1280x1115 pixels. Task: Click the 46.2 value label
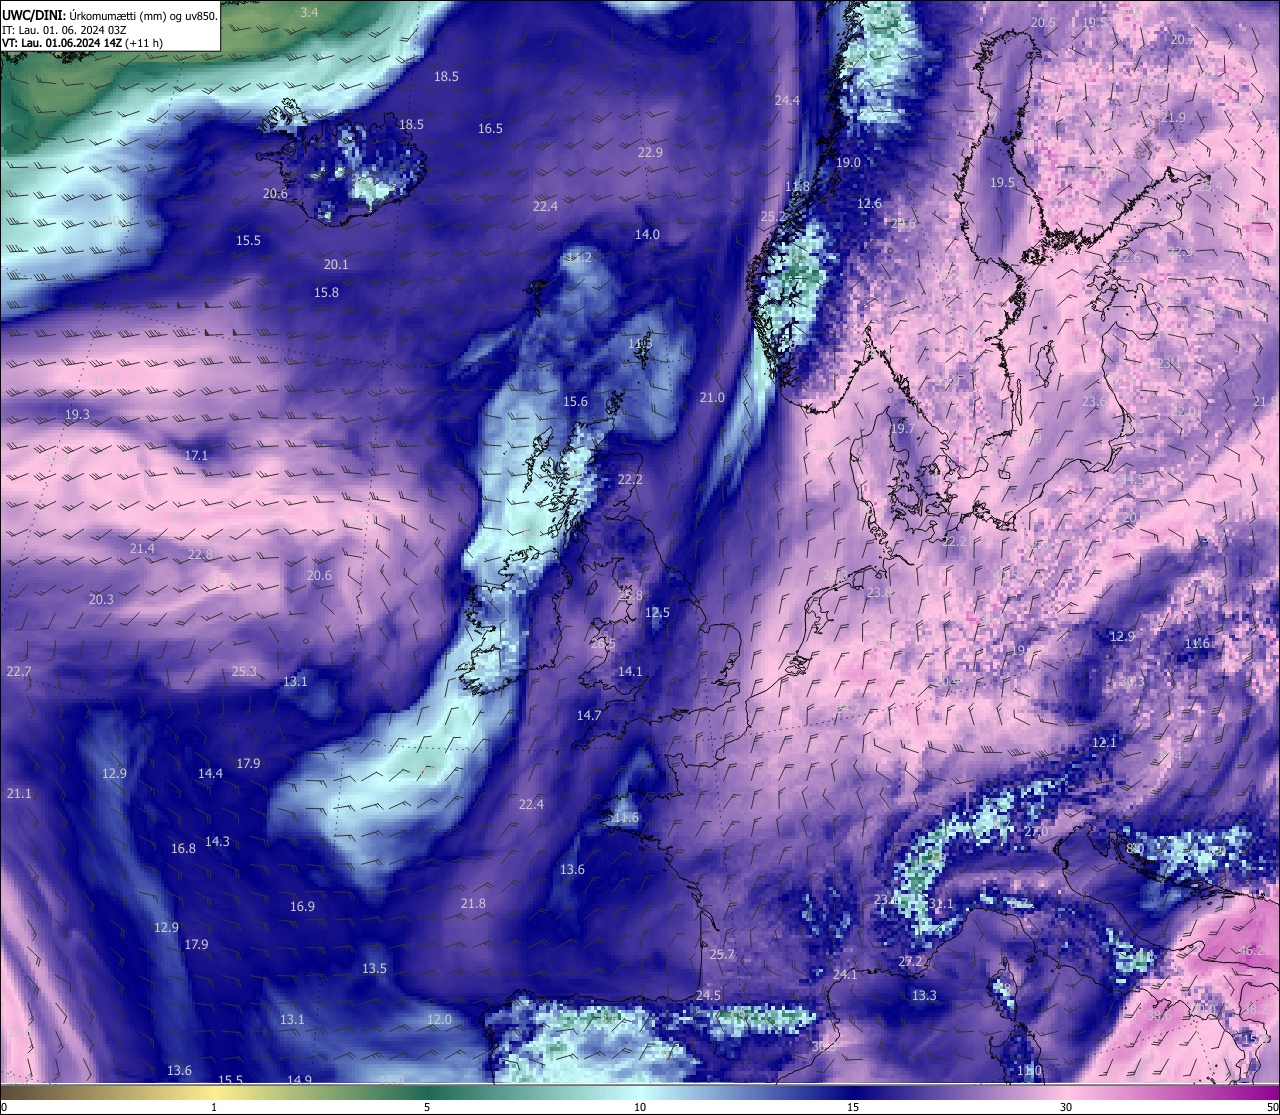1252,950
